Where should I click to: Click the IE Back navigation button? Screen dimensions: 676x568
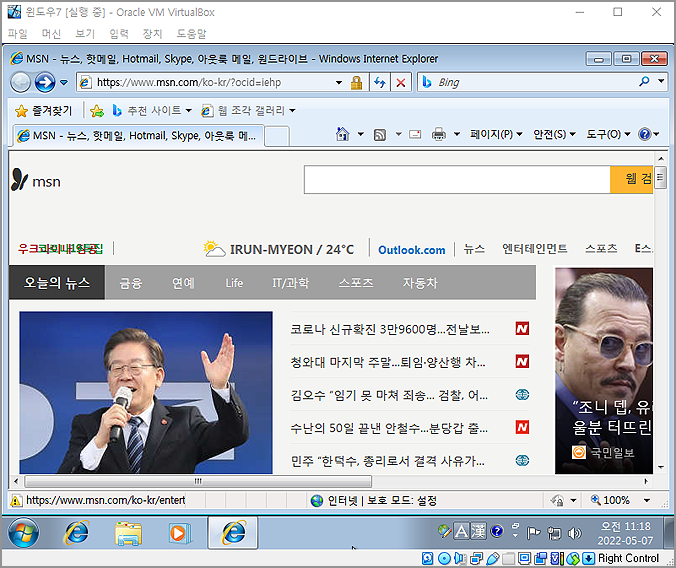[x=20, y=82]
